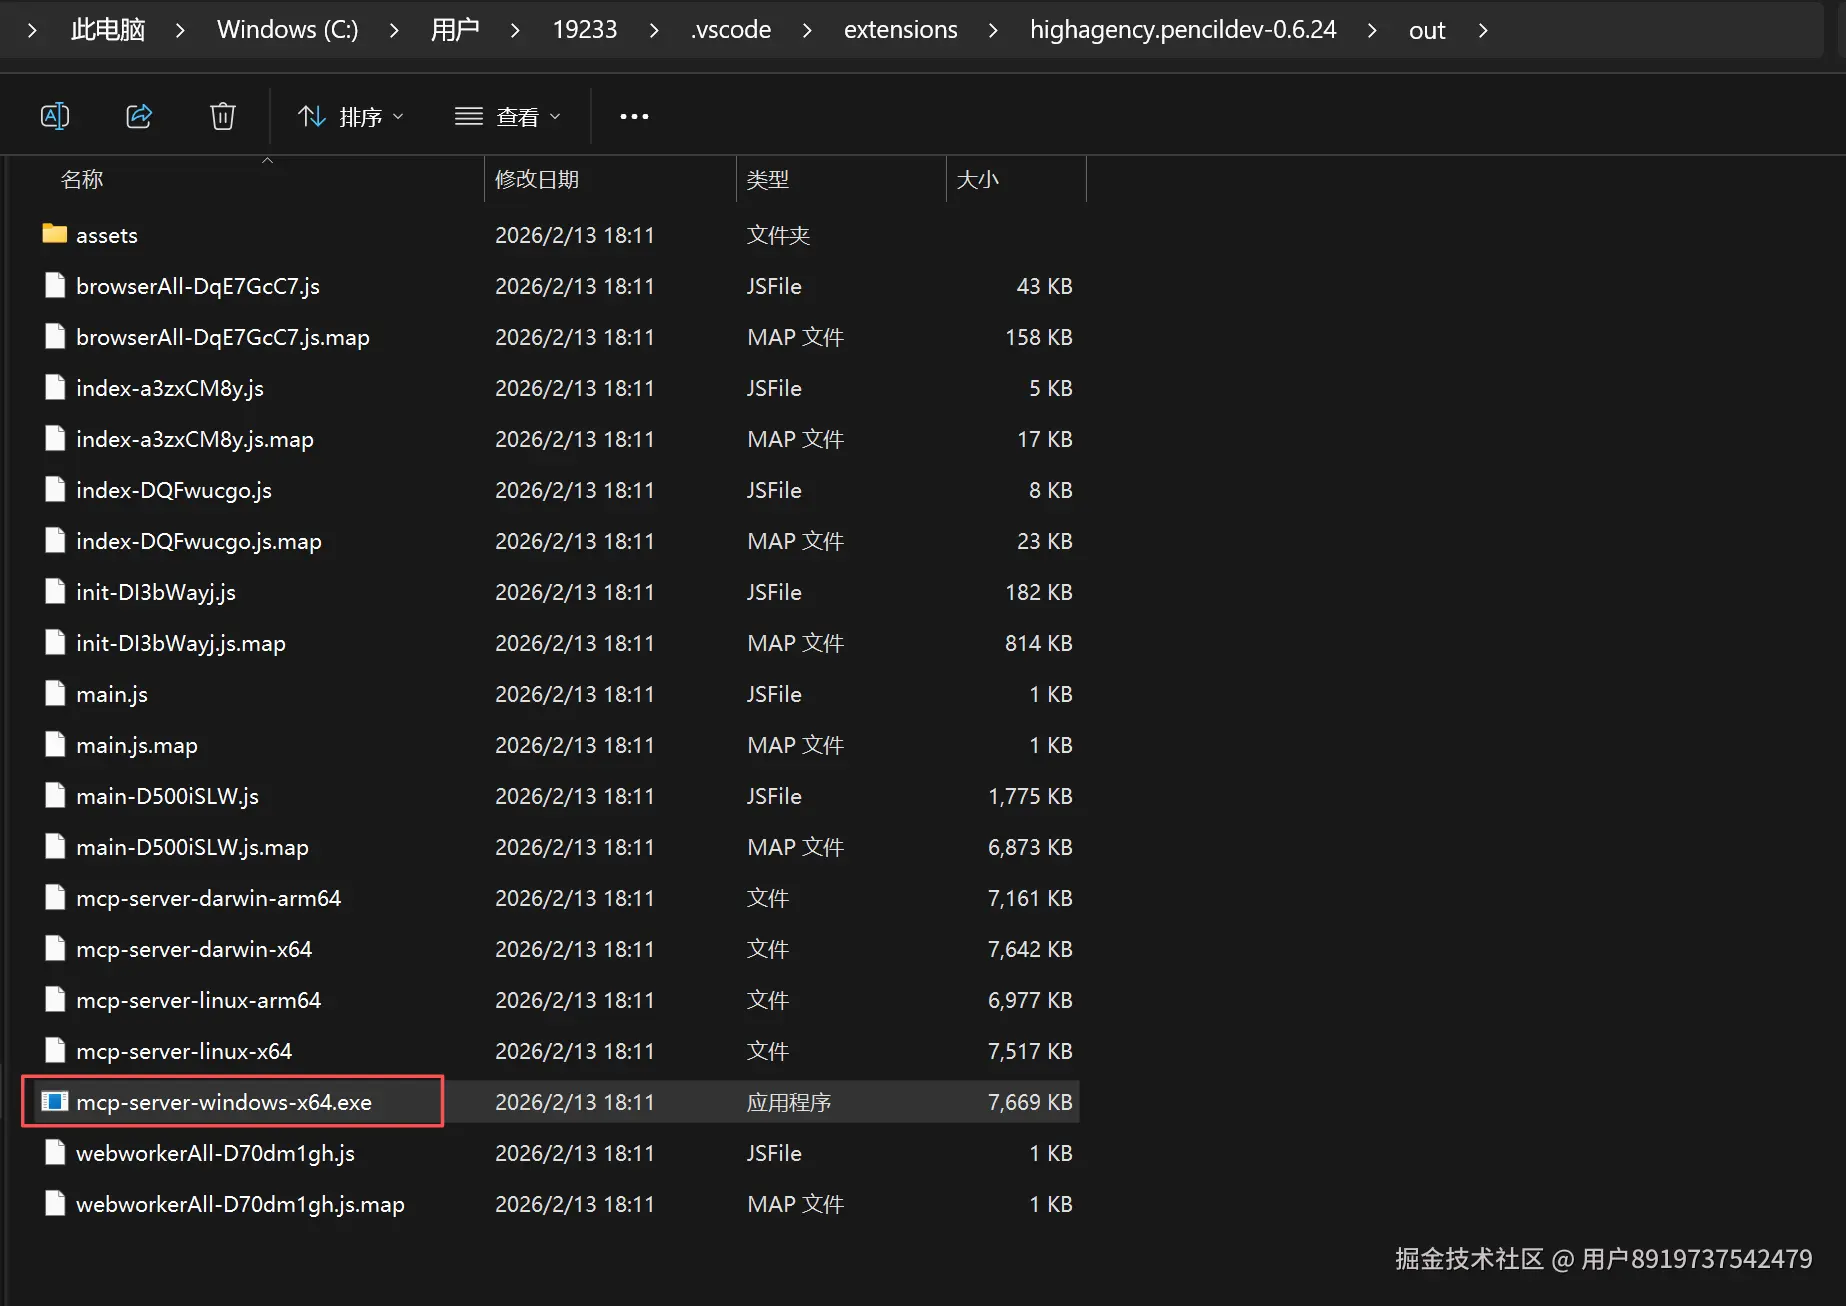The image size is (1846, 1306).
Task: Click the Rename icon in toolbar
Action: point(55,116)
